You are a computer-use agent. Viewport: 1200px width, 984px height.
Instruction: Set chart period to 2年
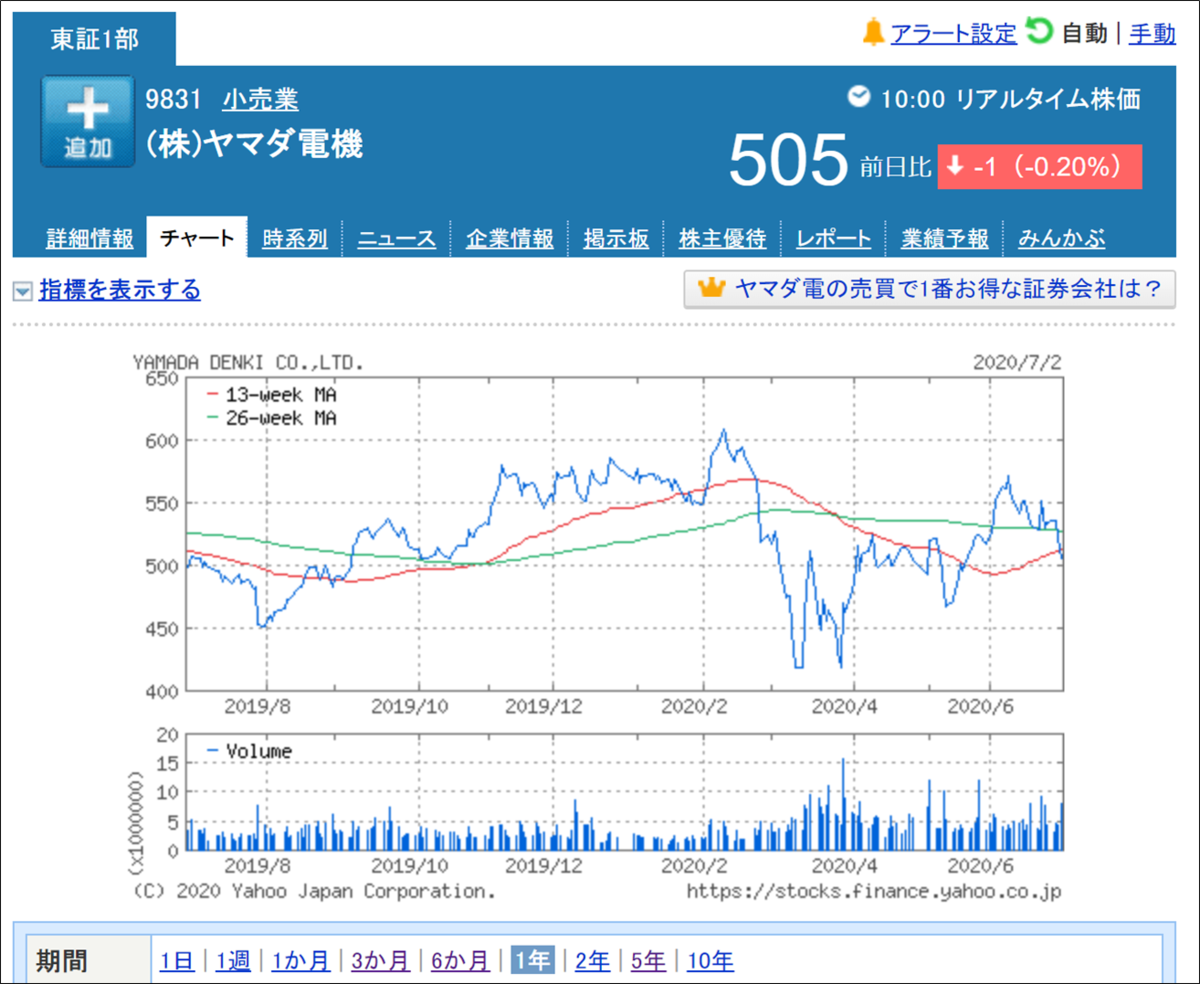[x=592, y=961]
